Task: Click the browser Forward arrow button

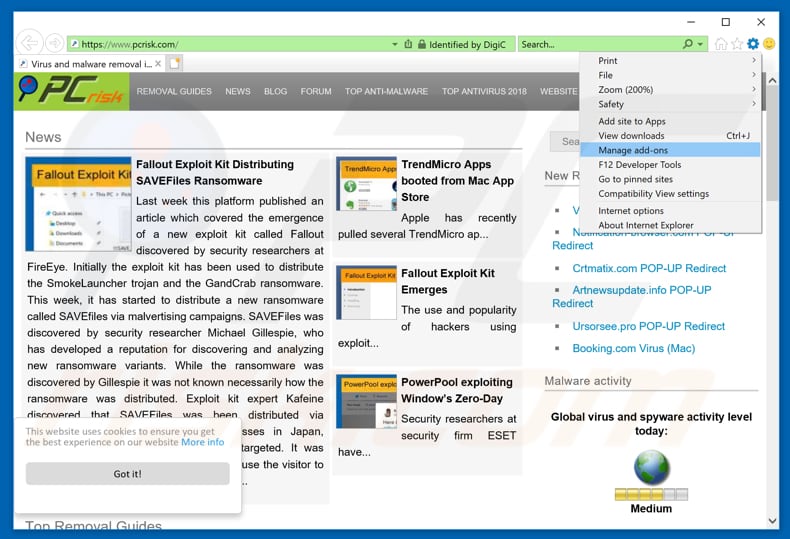Action: coord(54,43)
